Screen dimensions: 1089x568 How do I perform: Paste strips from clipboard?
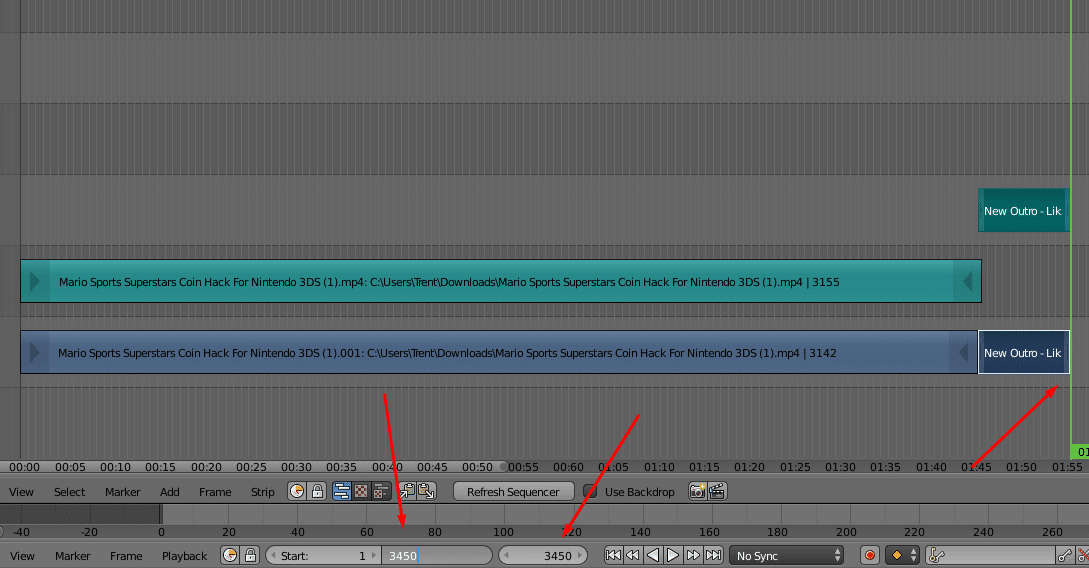click(426, 492)
